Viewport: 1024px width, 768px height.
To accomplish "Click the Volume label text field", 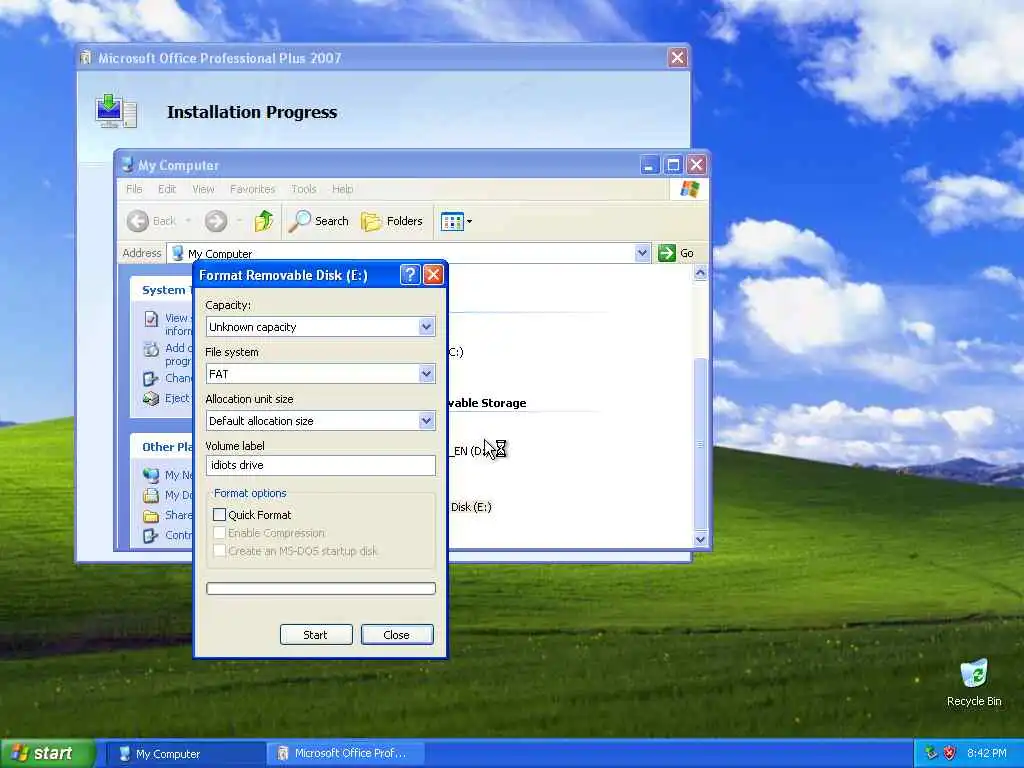I will [x=321, y=465].
